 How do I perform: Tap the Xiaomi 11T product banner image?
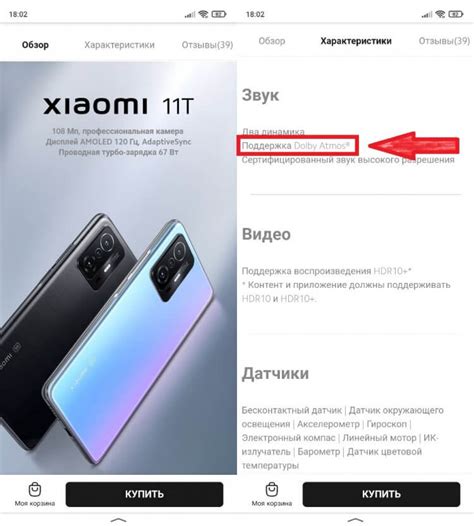(118, 268)
